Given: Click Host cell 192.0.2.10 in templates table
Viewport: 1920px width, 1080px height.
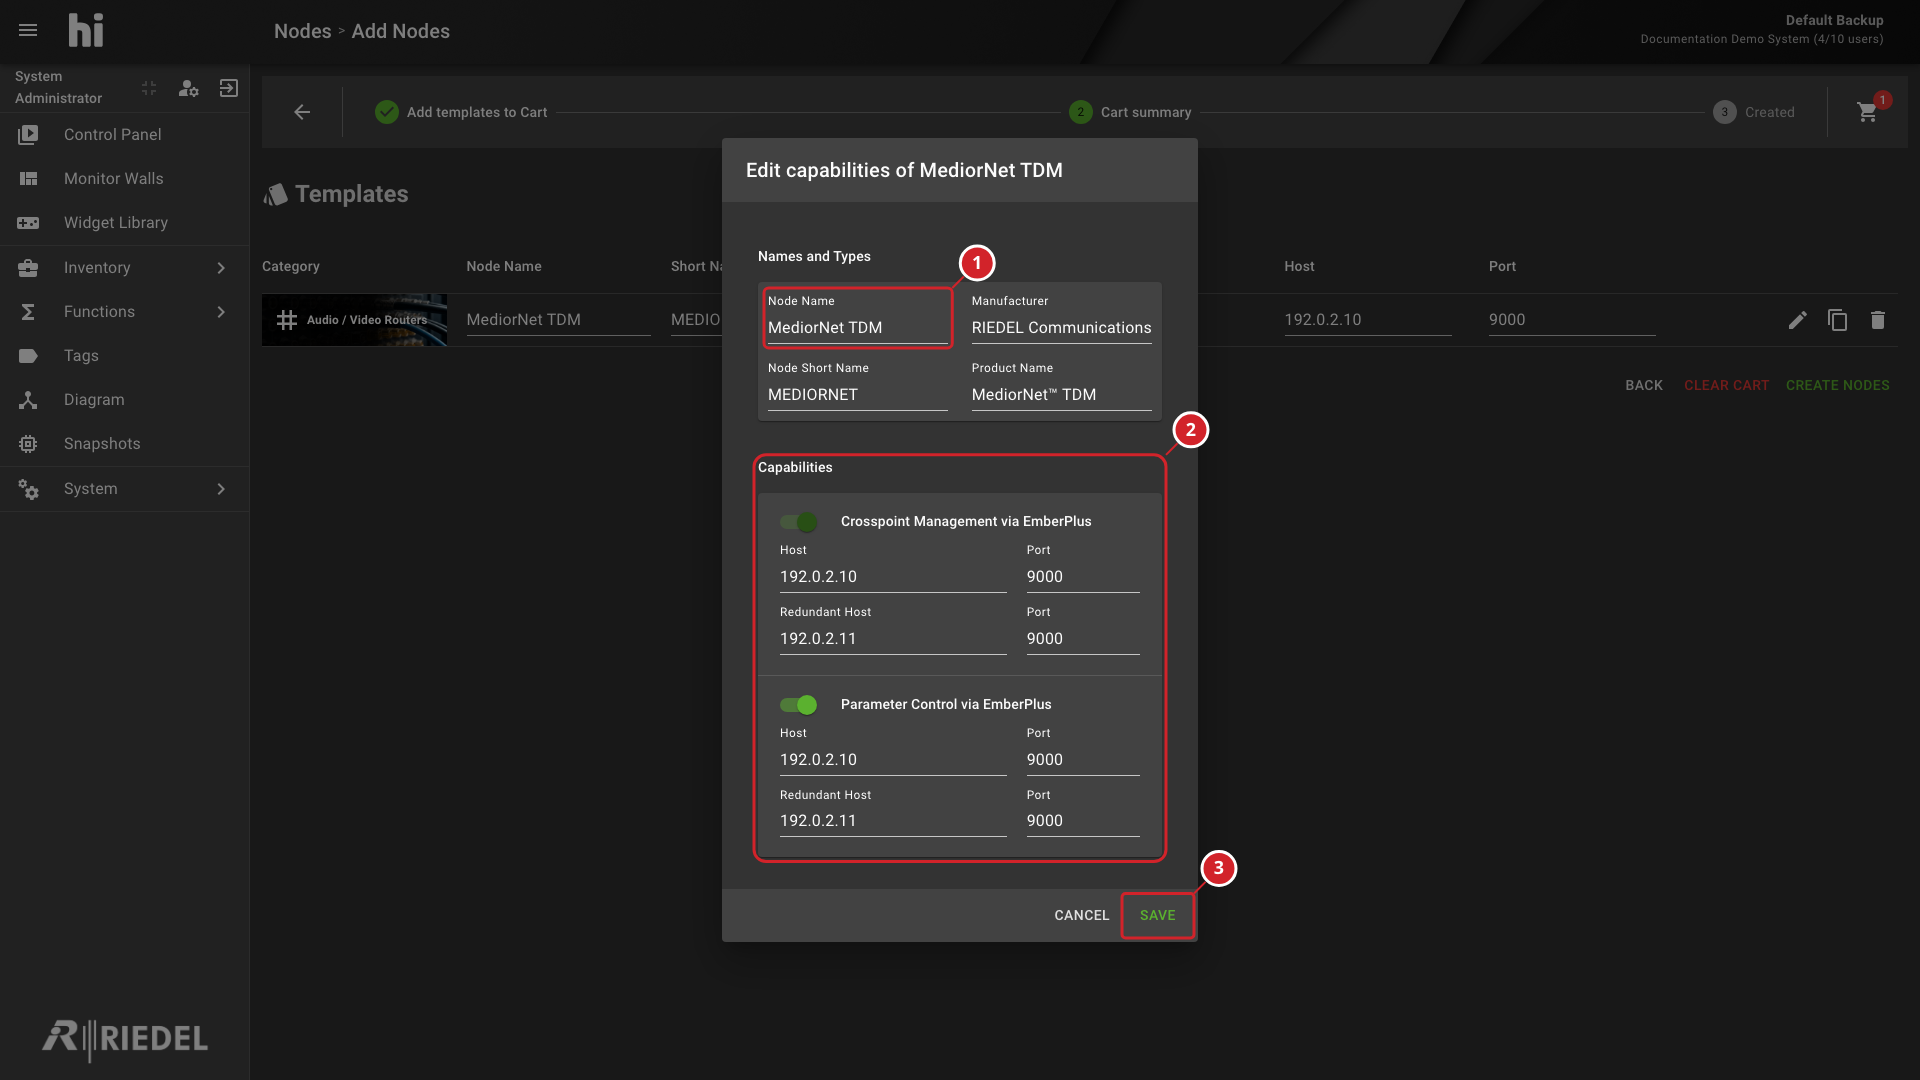Looking at the screenshot, I should 1367,320.
